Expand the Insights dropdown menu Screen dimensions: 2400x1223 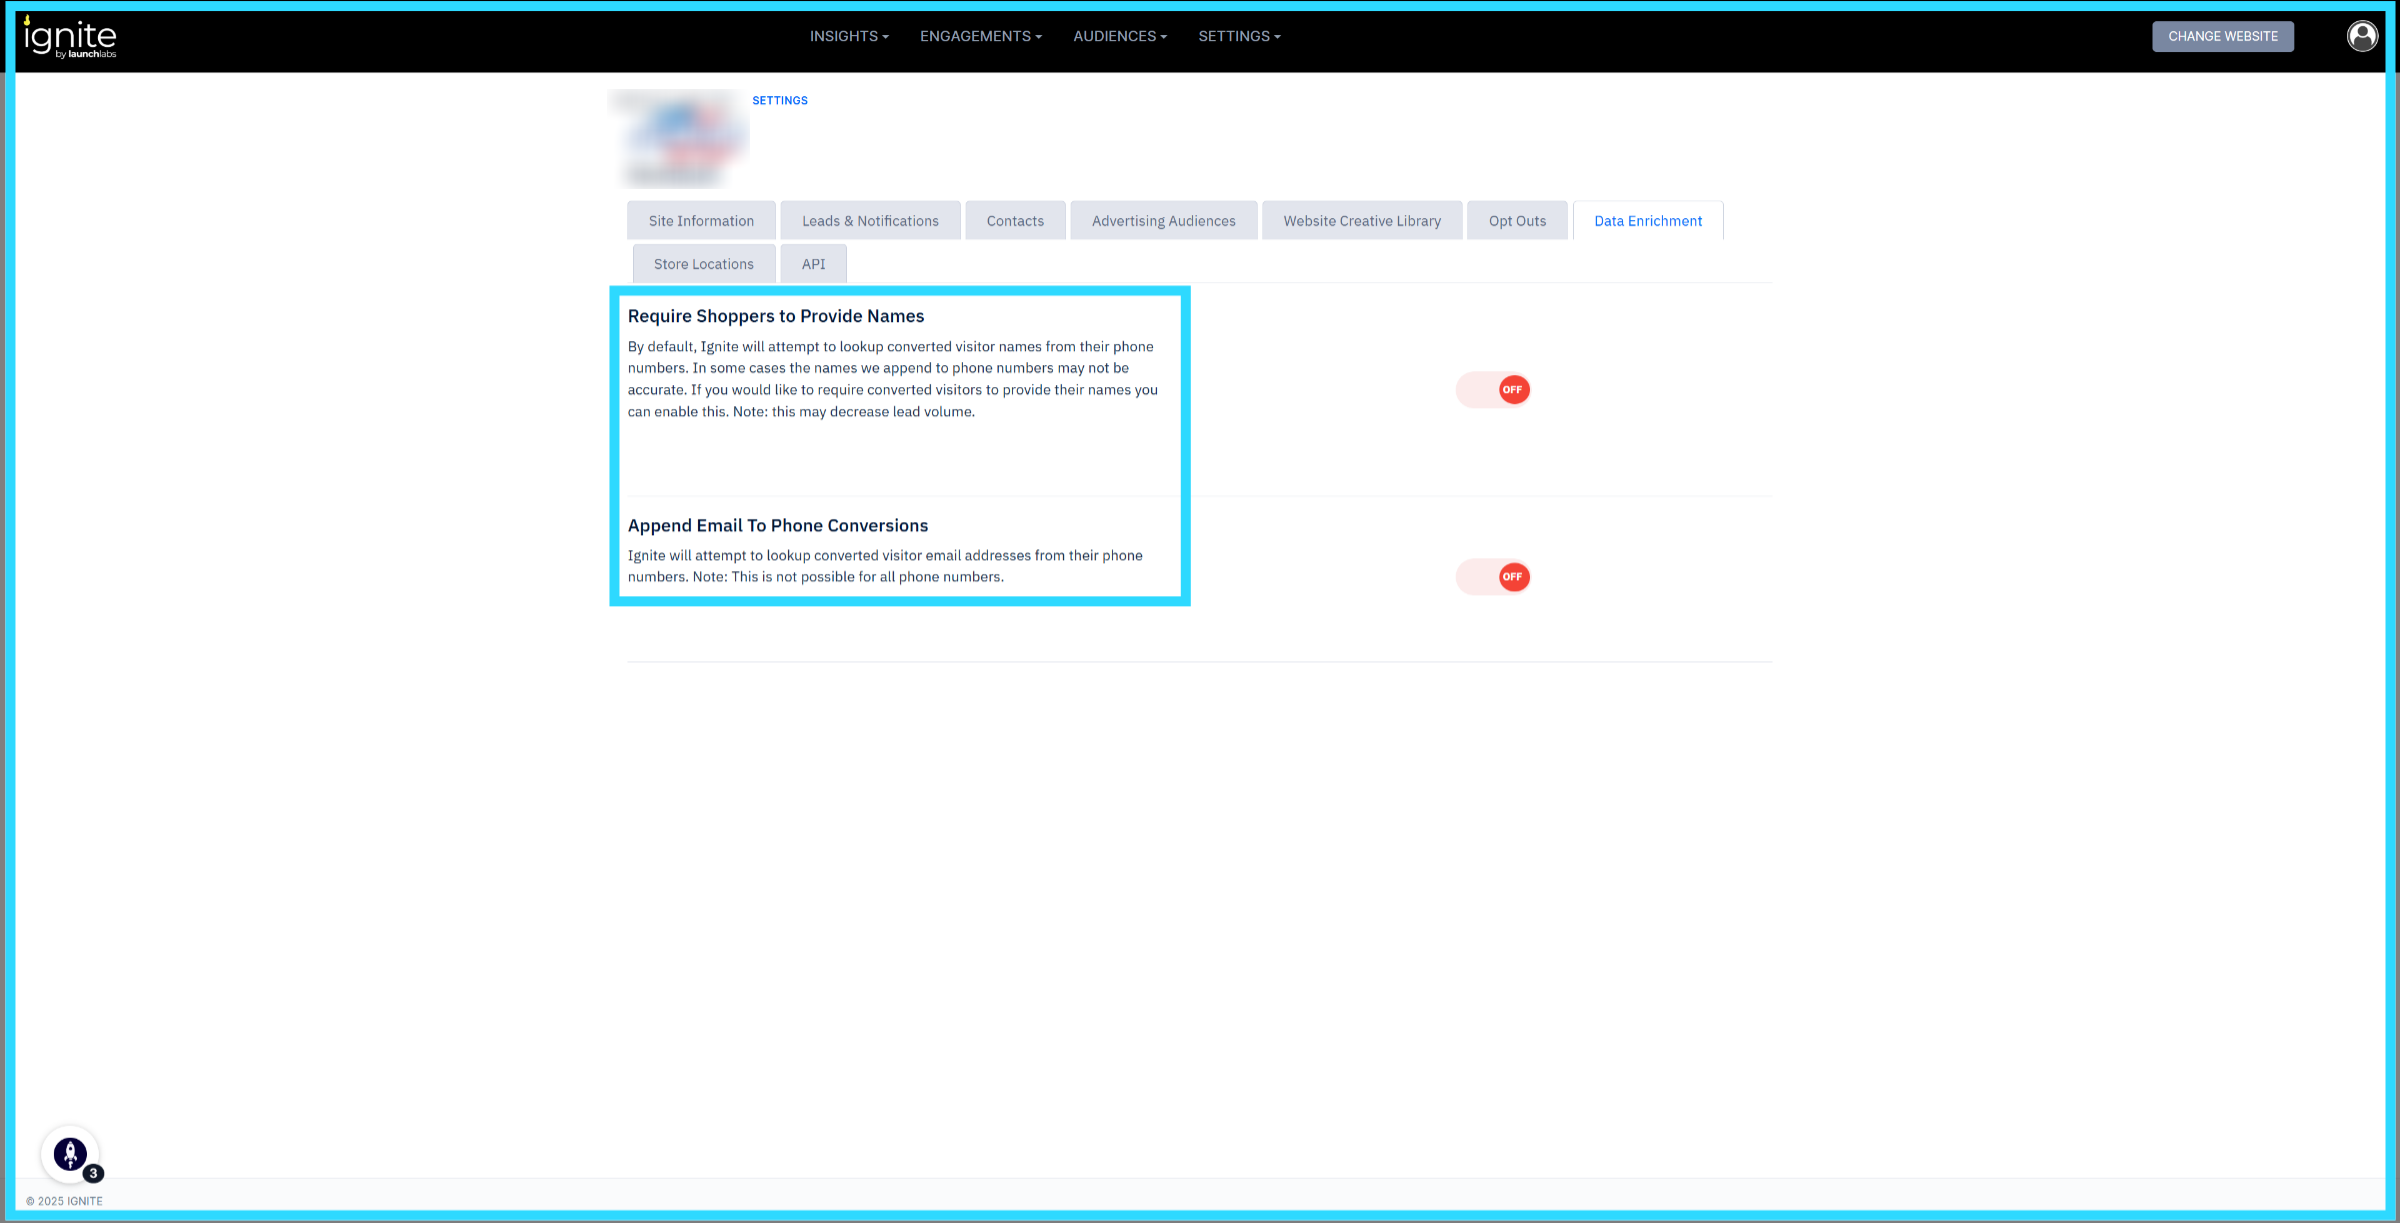click(x=849, y=36)
